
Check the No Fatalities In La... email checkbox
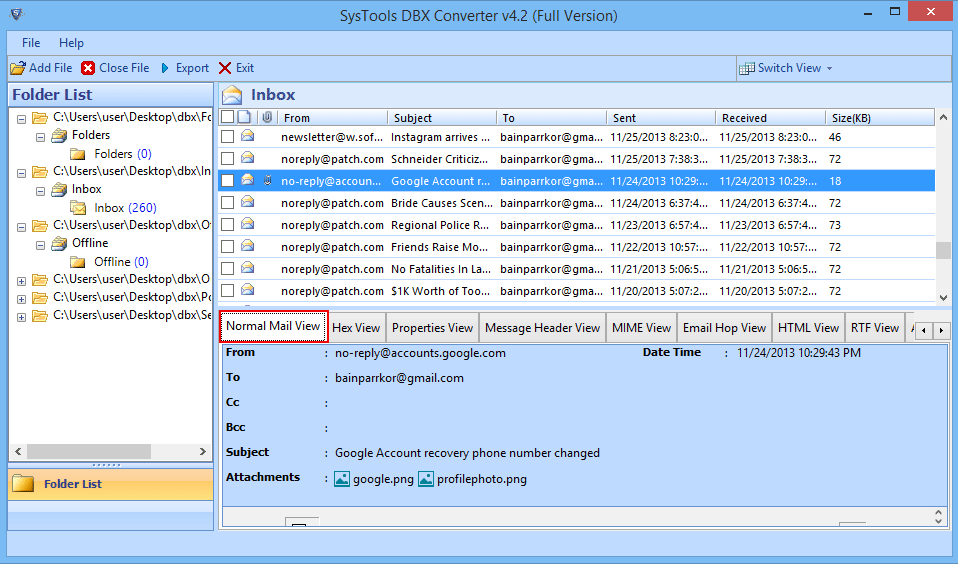tap(227, 269)
